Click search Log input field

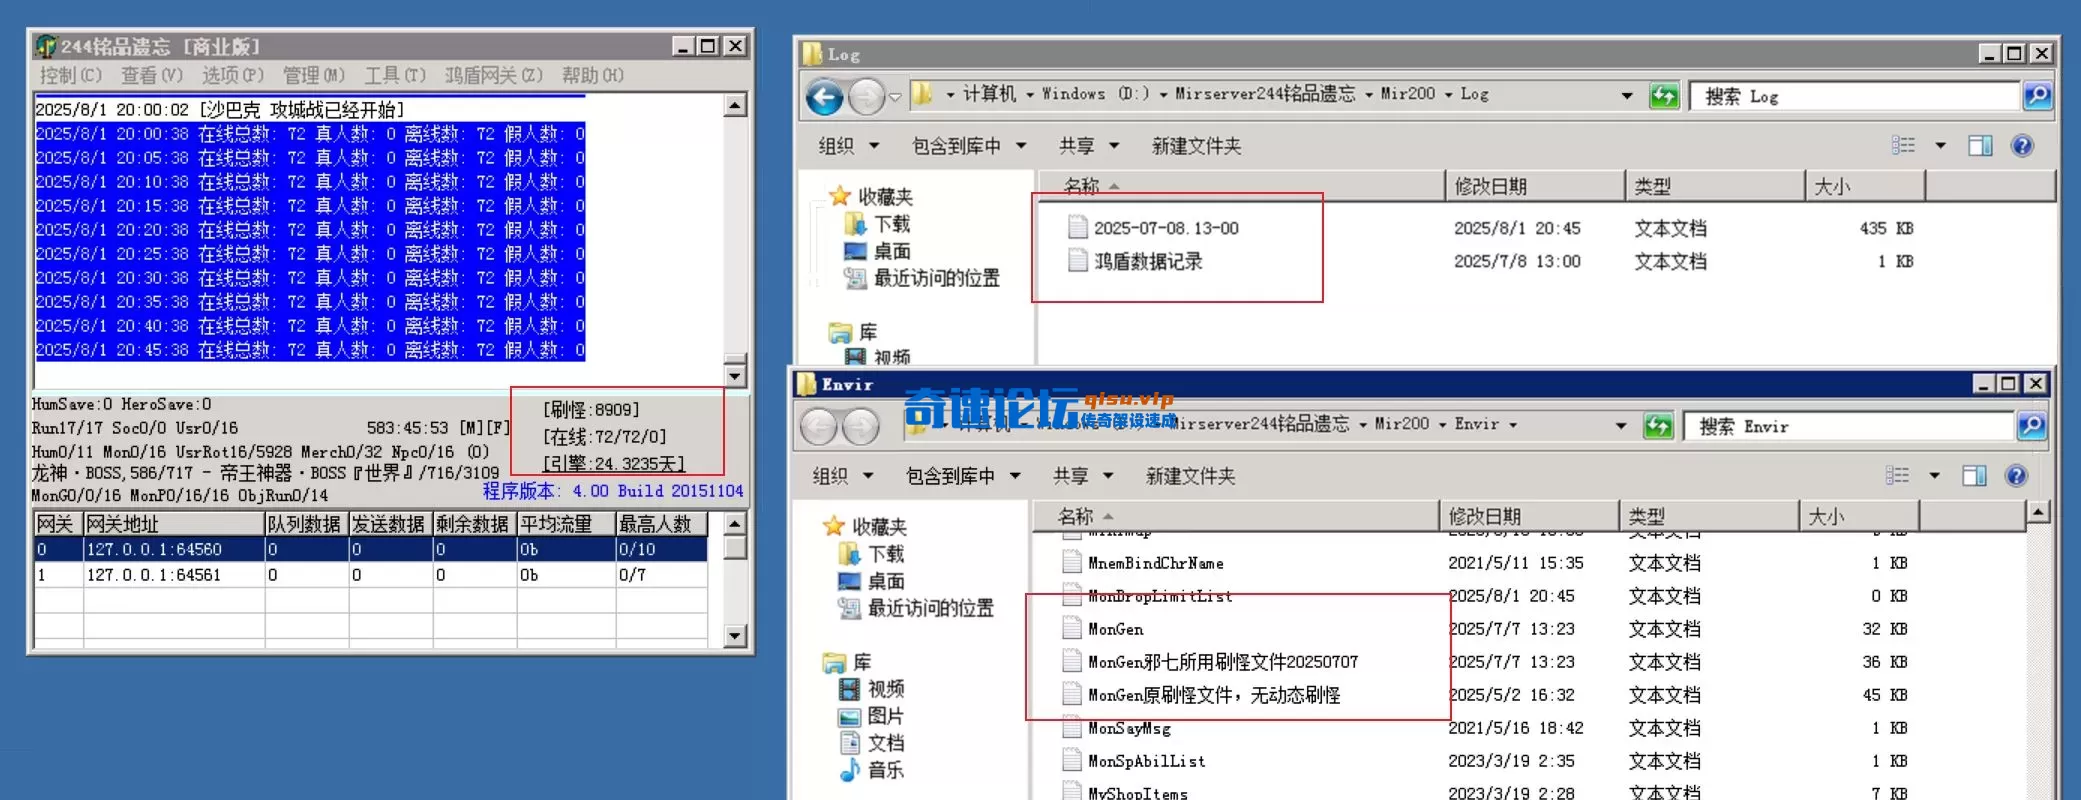(1854, 96)
